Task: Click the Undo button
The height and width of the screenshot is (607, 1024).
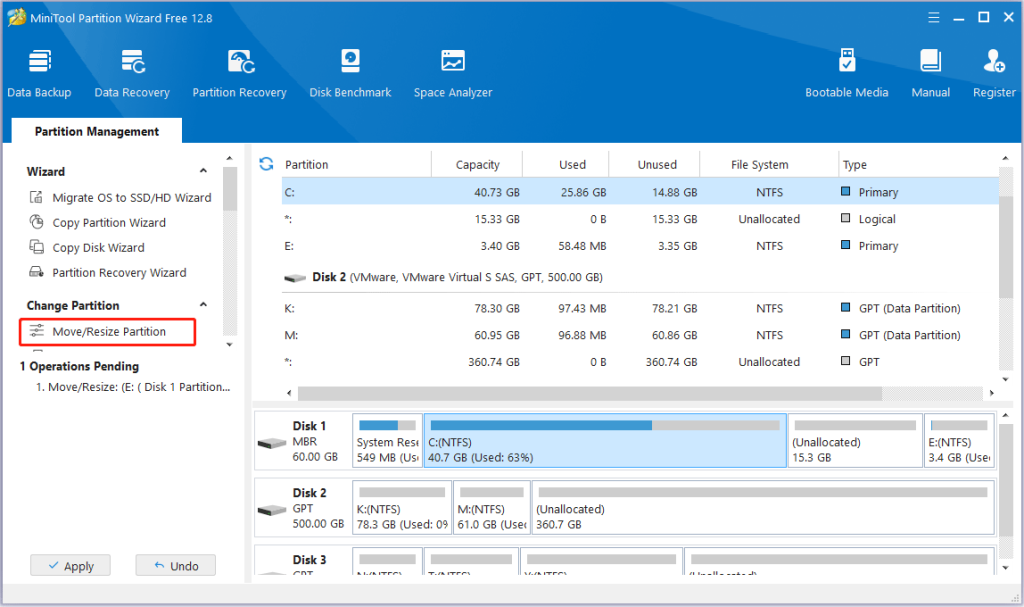Action: coord(176,566)
